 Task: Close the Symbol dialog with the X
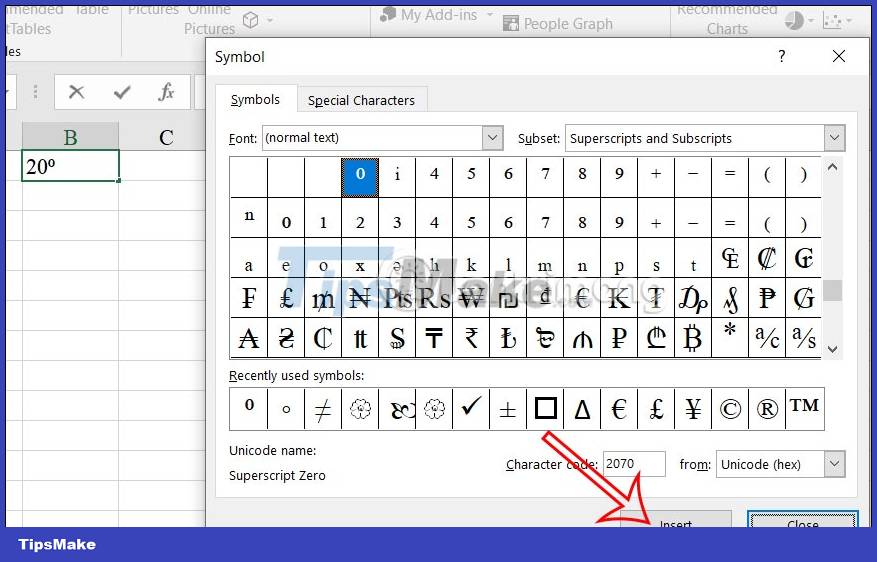tap(838, 56)
